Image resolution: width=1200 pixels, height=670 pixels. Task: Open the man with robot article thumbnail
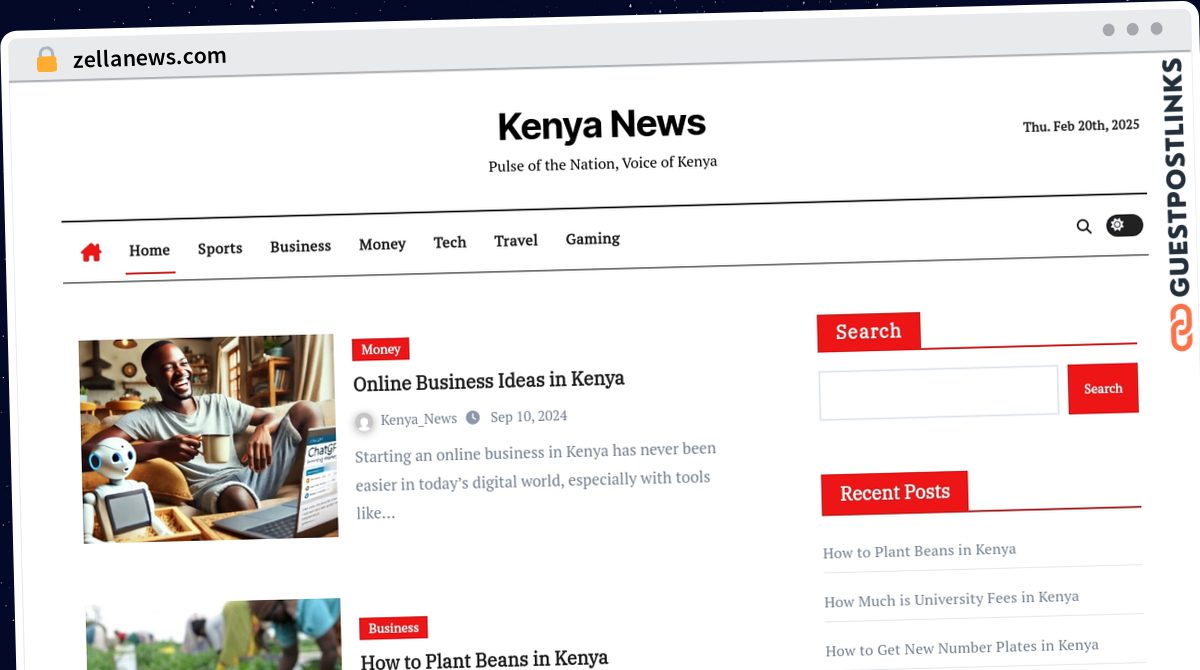(208, 438)
